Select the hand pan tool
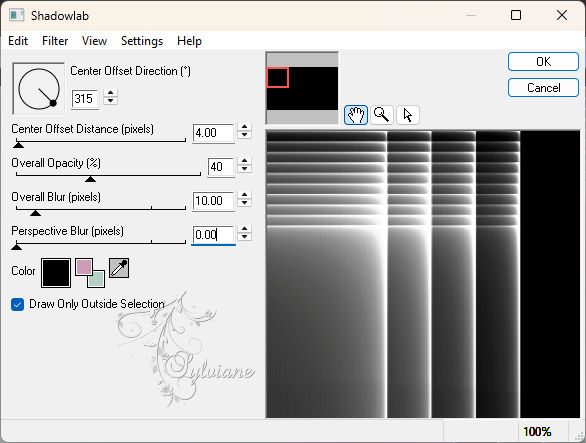The image size is (586, 443). (x=355, y=115)
